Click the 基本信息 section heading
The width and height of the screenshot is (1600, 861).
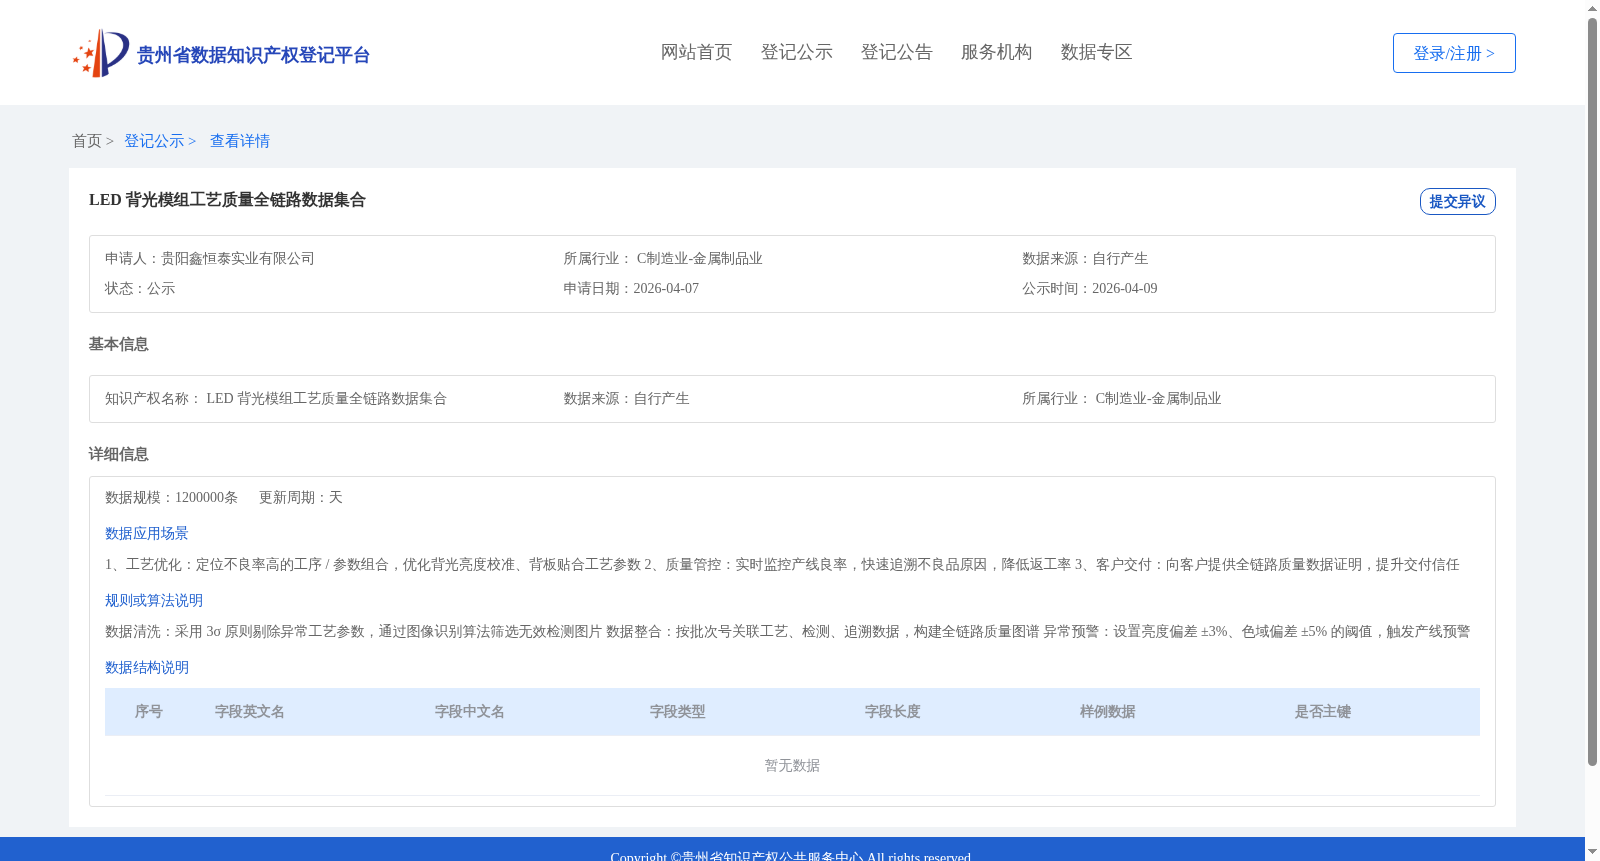[x=118, y=344]
